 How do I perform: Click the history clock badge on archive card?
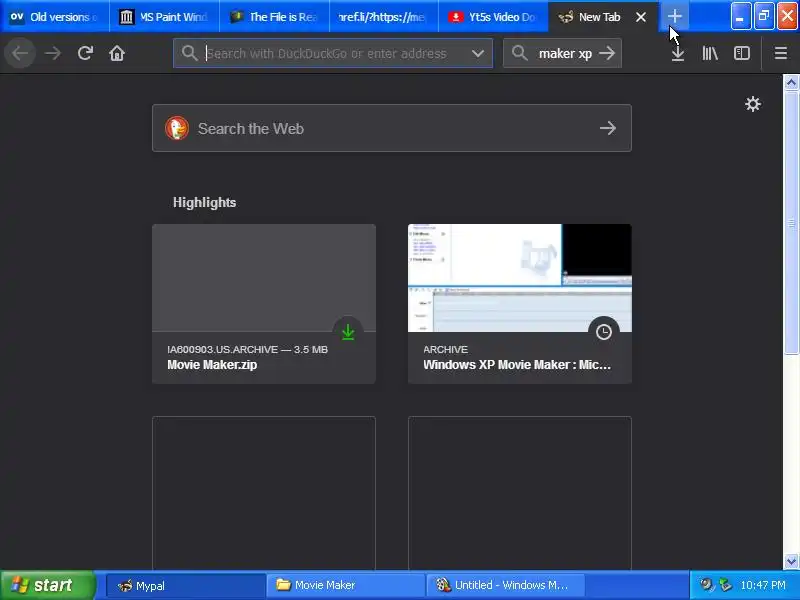click(604, 332)
